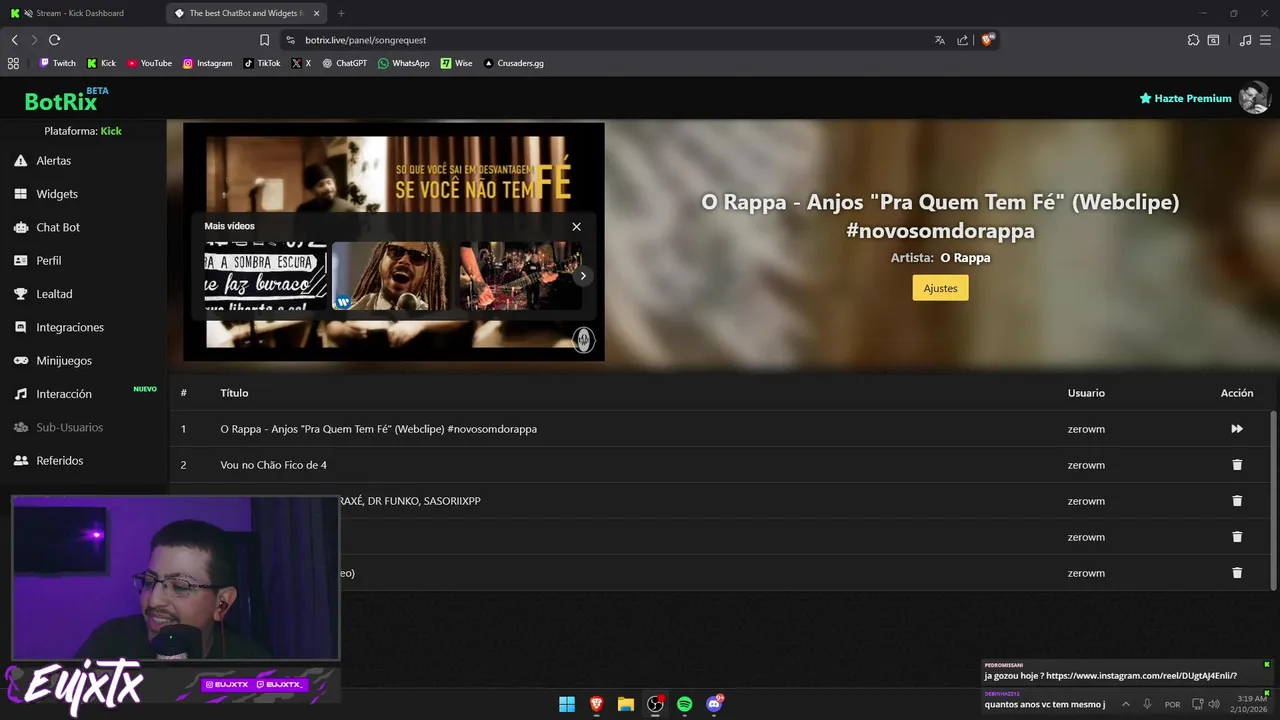Bookmark this page icon
Image resolution: width=1280 pixels, height=720 pixels.
(264, 40)
